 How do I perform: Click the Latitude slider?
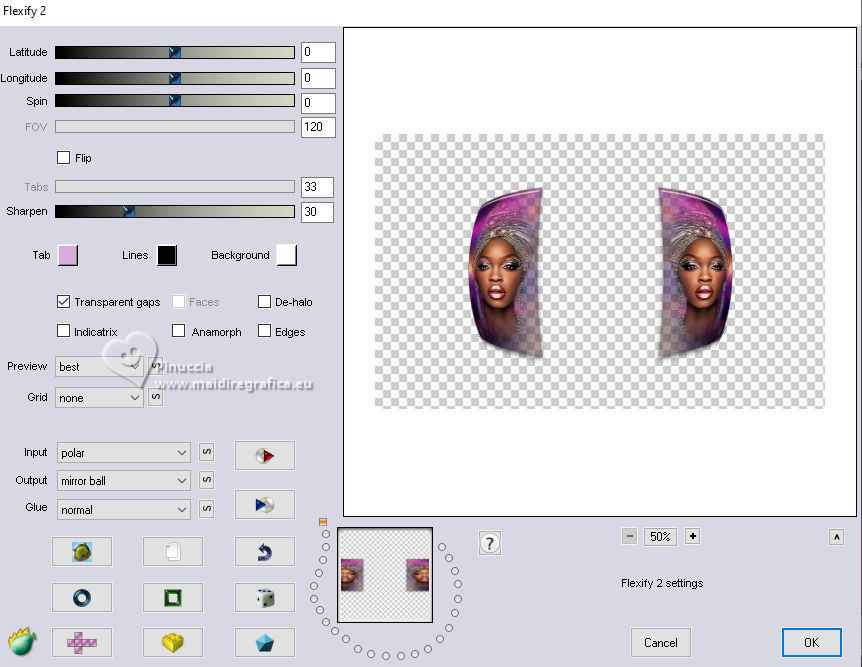[x=175, y=52]
